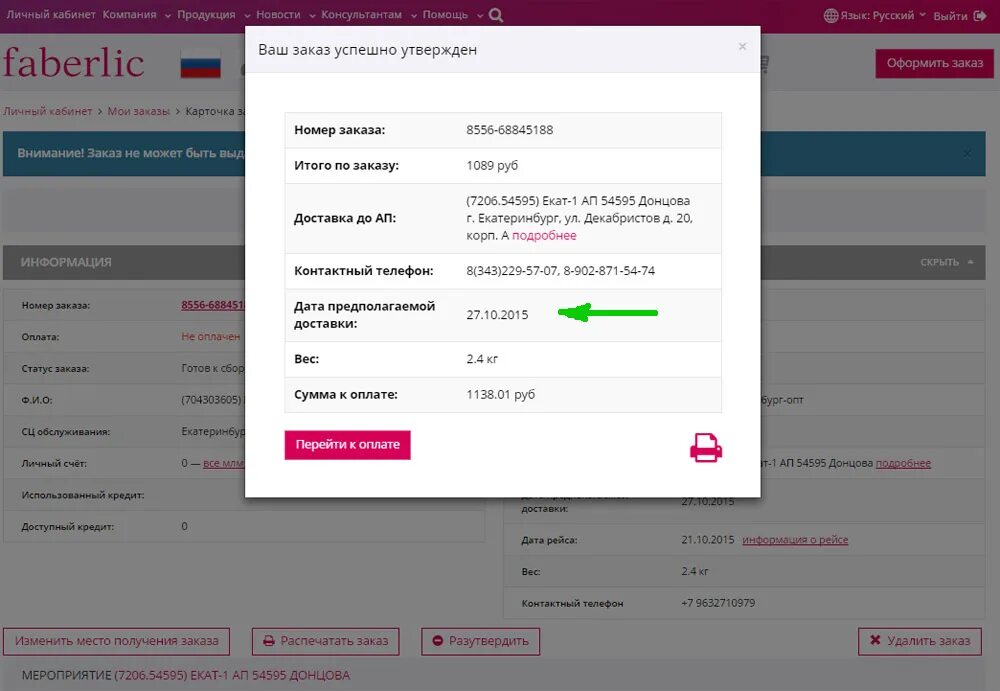Click the logout arrow icon
1000x691 pixels.
[979, 16]
